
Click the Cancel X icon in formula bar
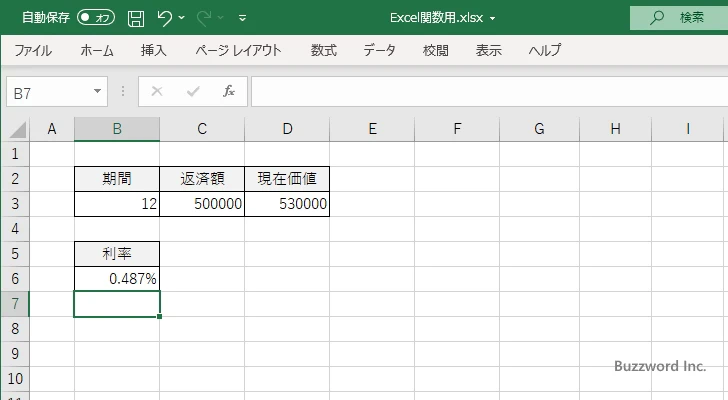pos(157,91)
